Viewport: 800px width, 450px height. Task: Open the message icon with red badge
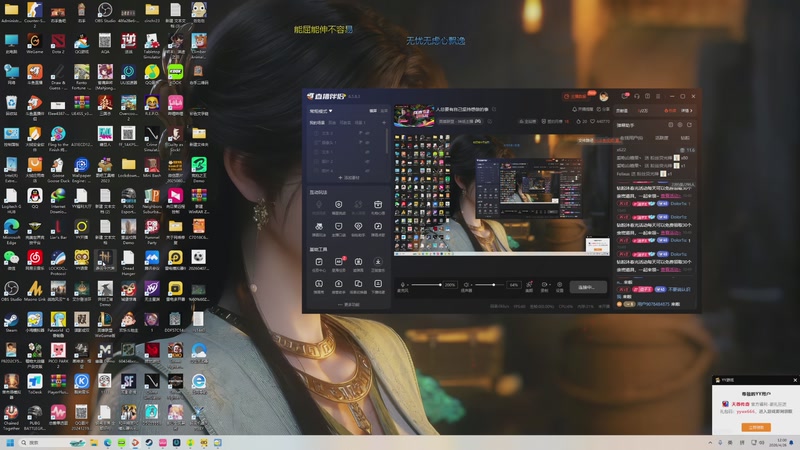625,96
